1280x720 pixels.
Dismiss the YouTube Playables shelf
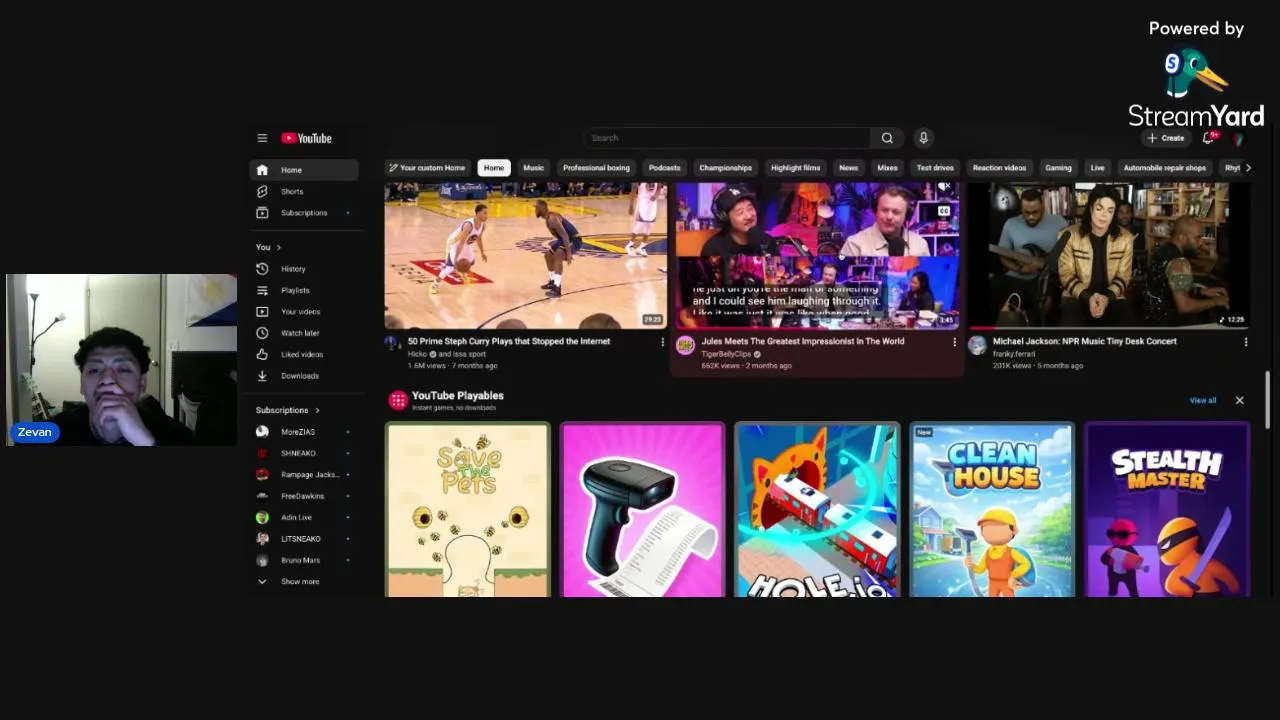pyautogui.click(x=1239, y=400)
